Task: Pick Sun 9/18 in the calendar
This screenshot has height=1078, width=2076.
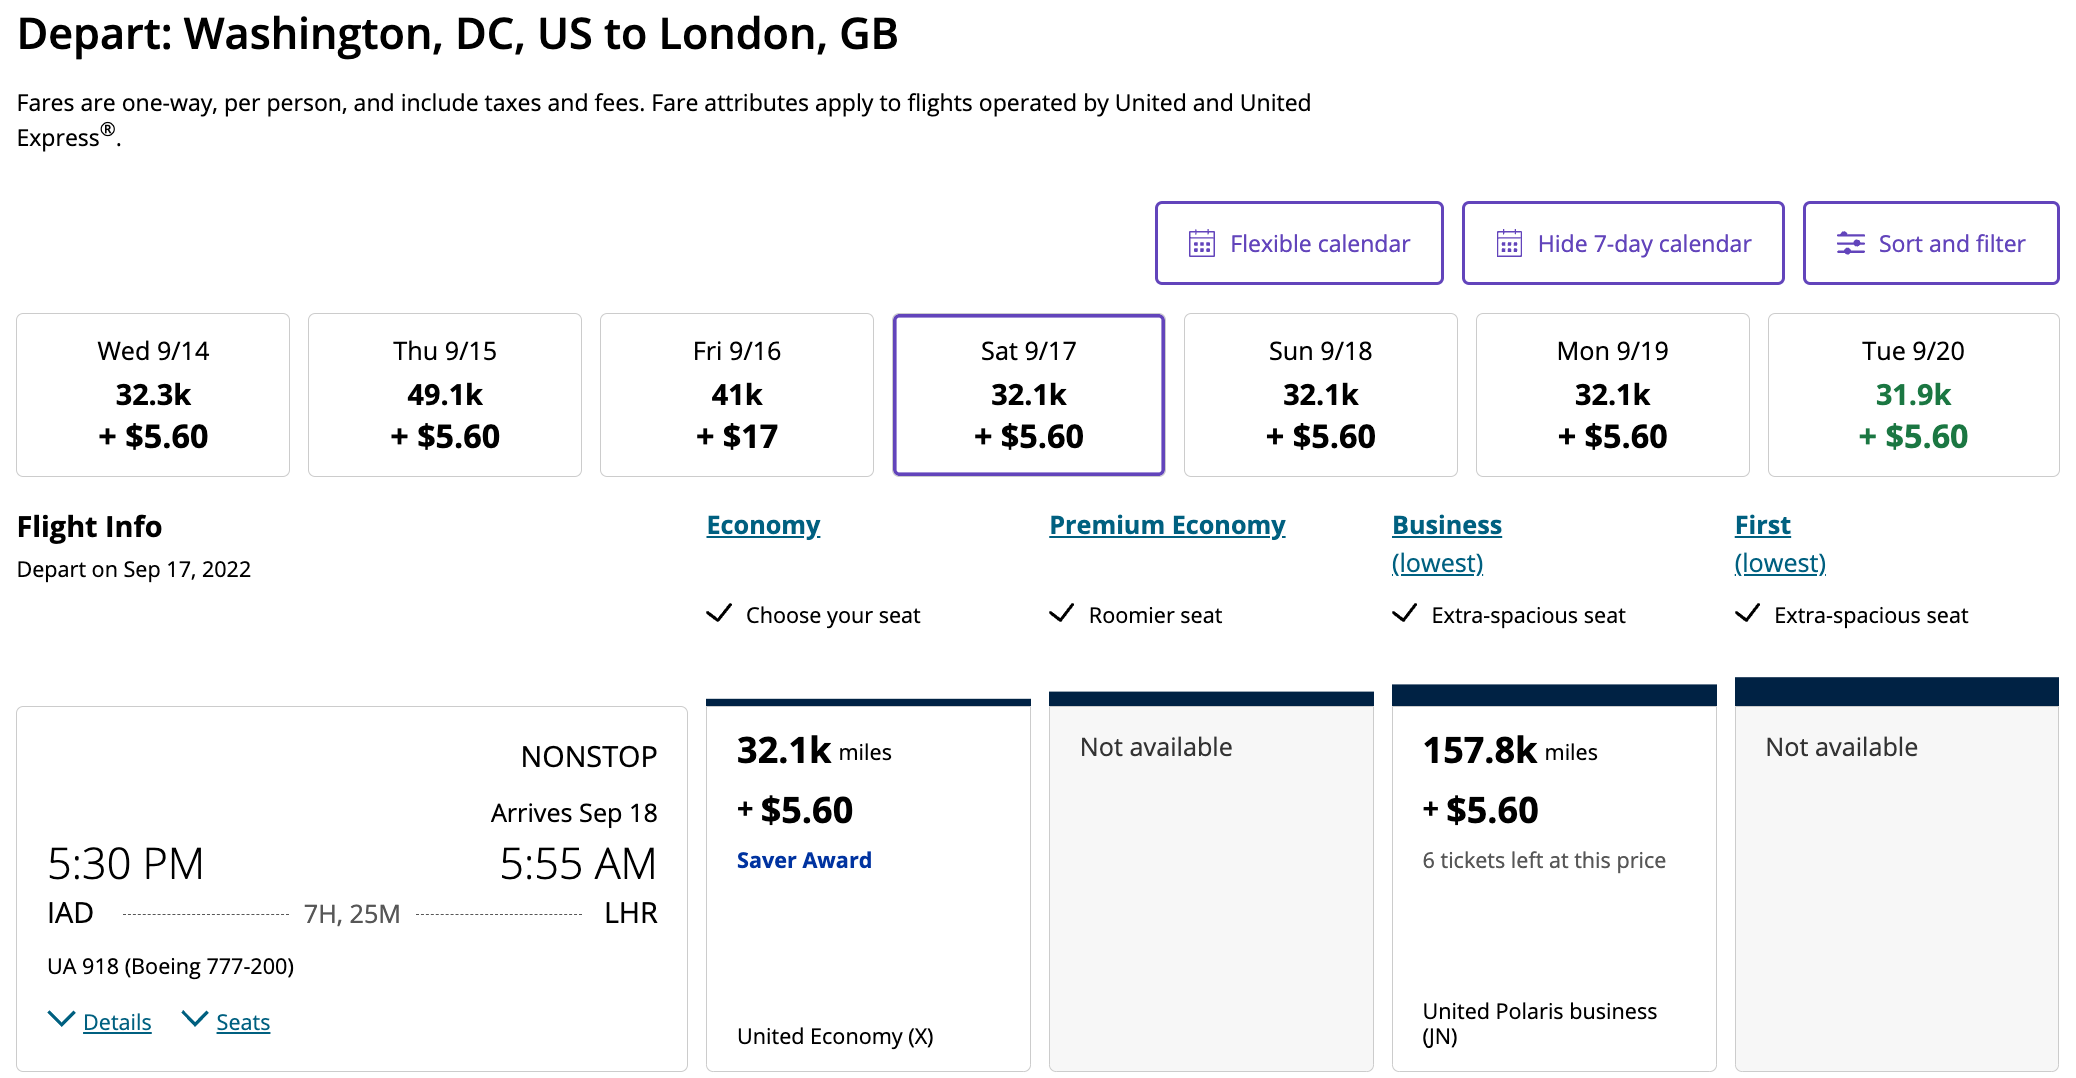Action: 1320,395
